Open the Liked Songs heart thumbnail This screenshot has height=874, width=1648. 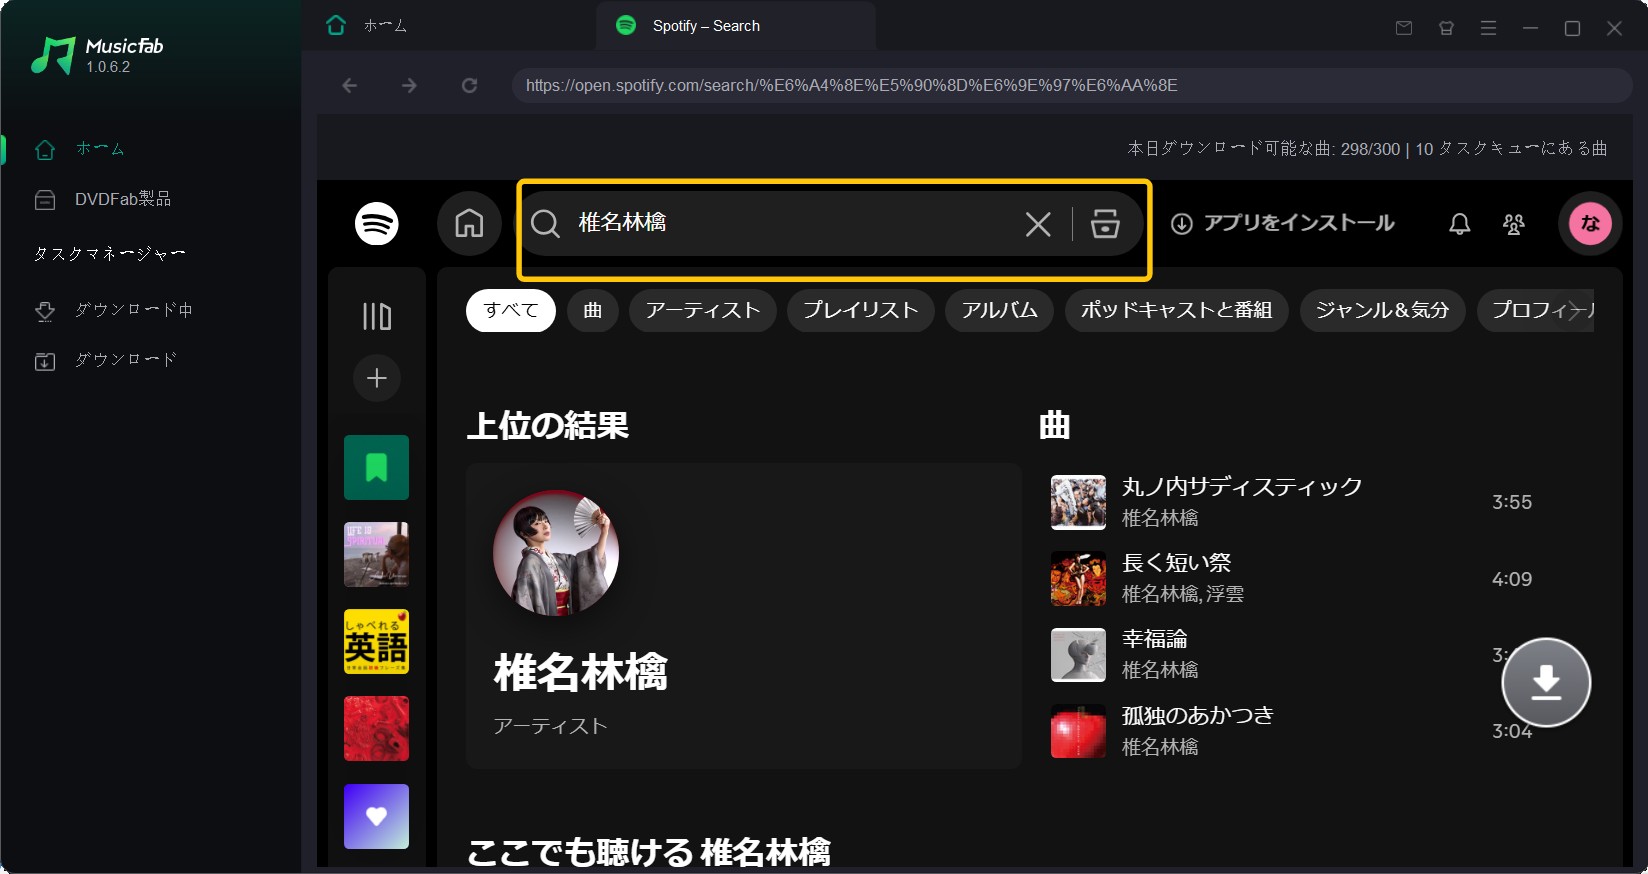pyautogui.click(x=377, y=816)
